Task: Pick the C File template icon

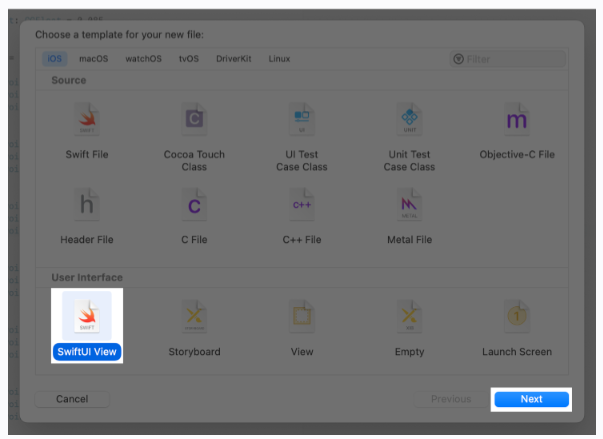Action: click(194, 204)
